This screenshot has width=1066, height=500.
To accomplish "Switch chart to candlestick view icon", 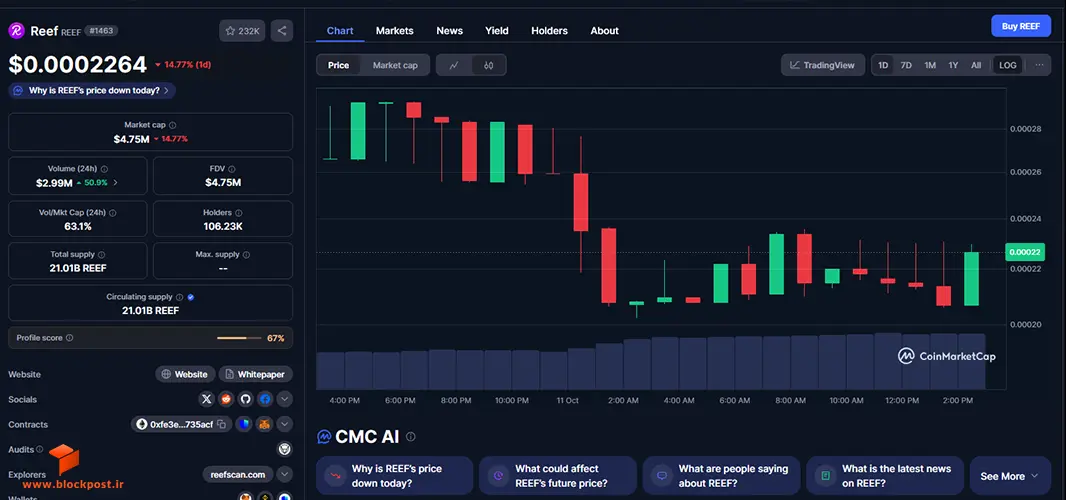I will coord(488,65).
